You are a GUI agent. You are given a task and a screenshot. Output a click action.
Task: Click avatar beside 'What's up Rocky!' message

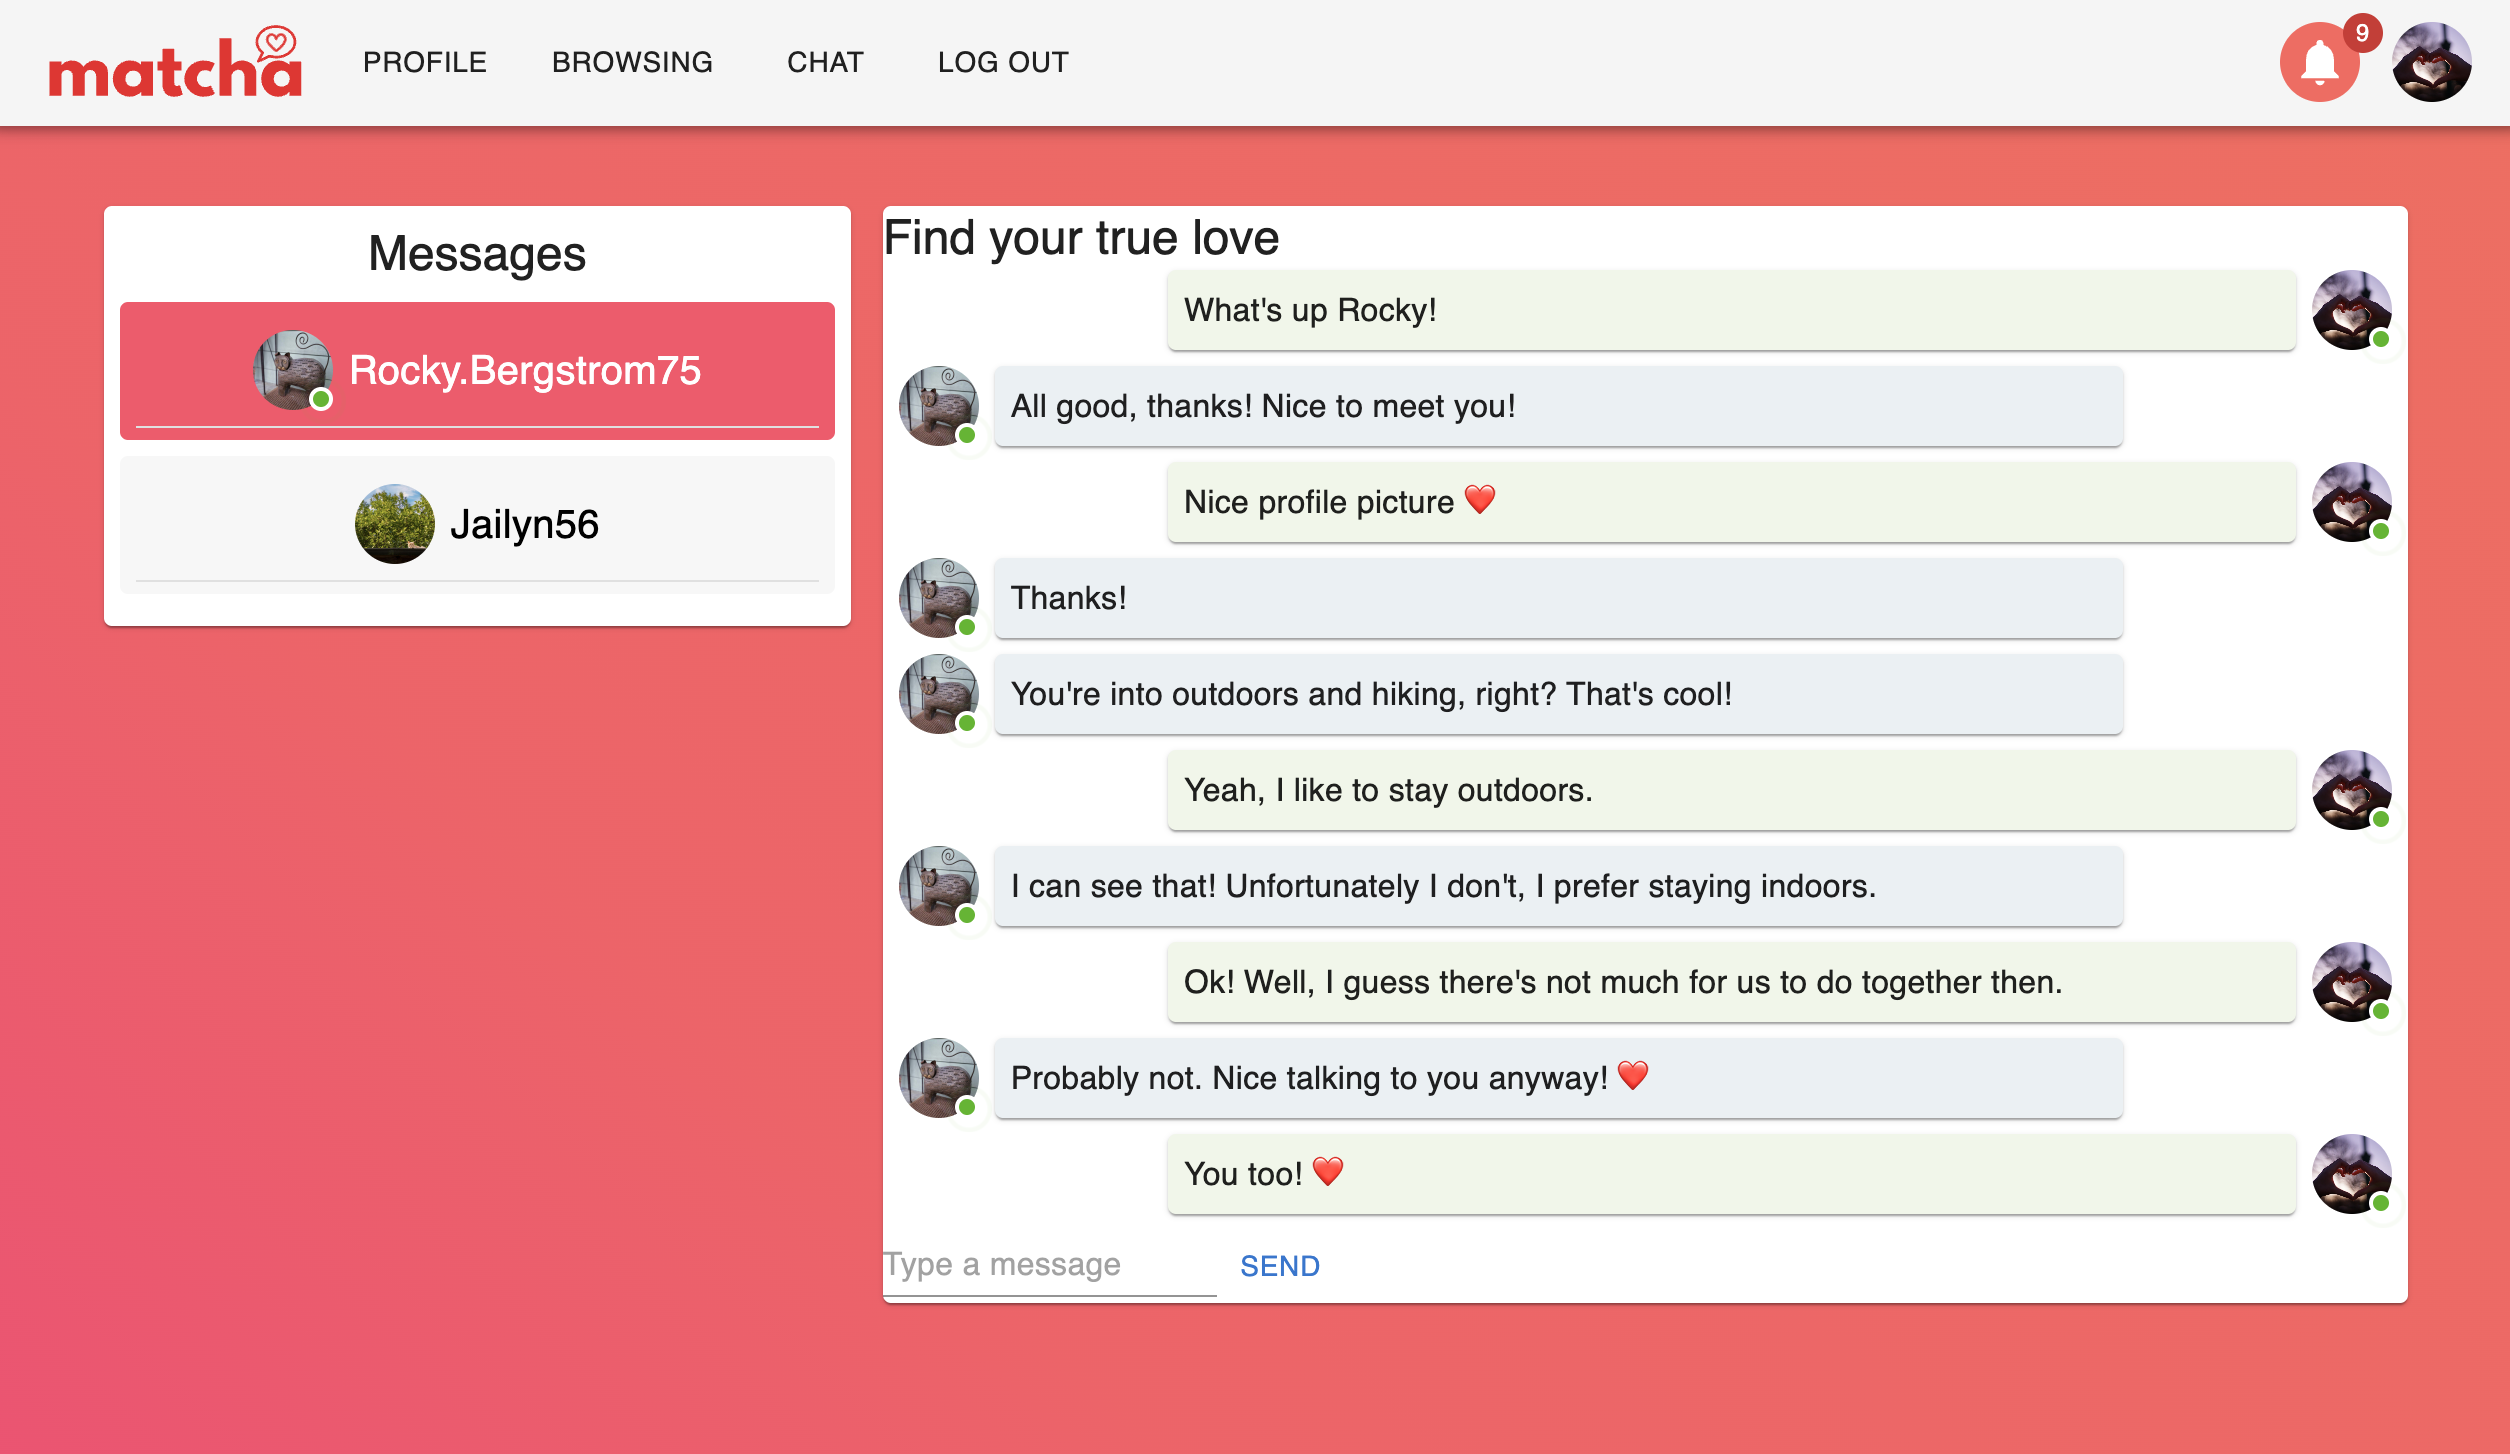[2351, 310]
